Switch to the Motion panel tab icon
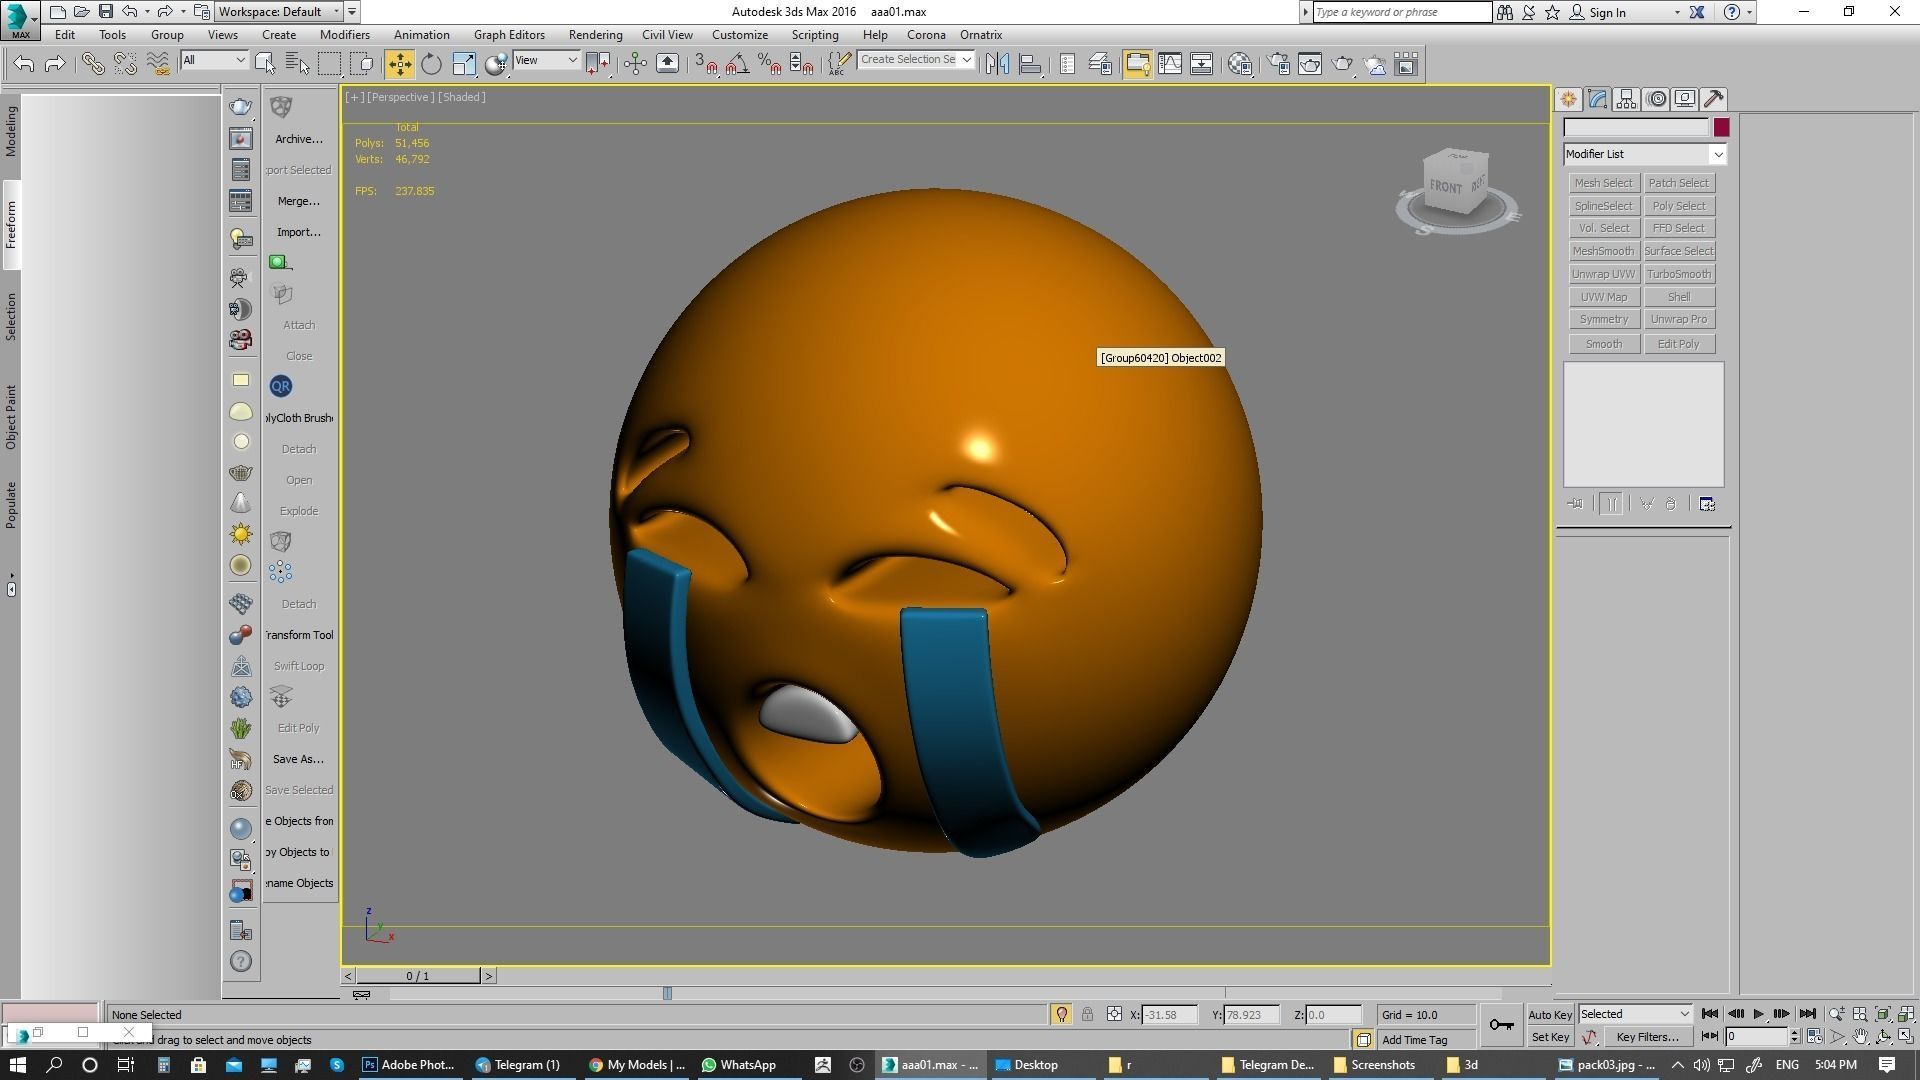Screen dimensions: 1920x1080 (1656, 99)
